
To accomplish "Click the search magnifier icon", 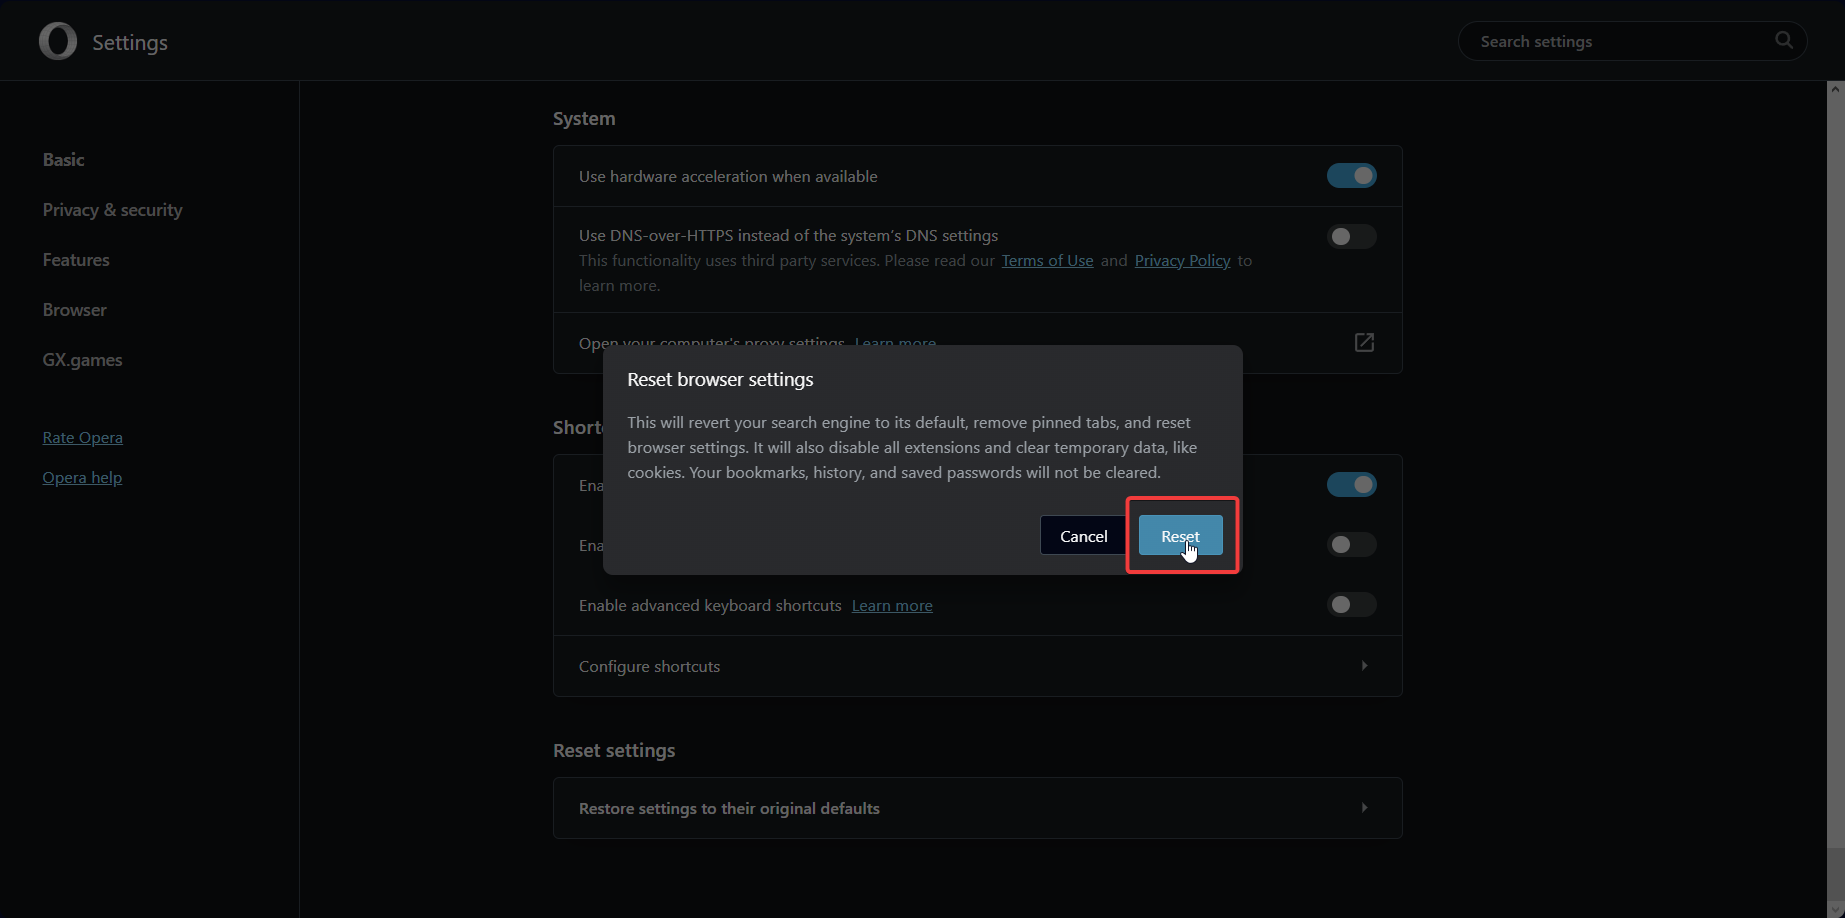I will point(1784,40).
